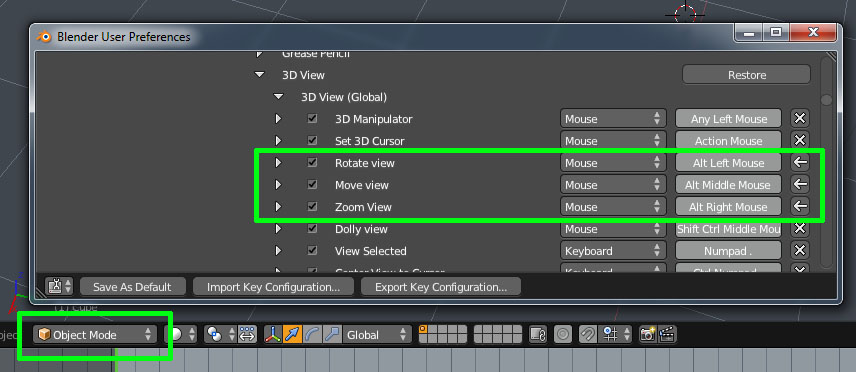
Task: Click the Restore button
Action: [x=746, y=75]
